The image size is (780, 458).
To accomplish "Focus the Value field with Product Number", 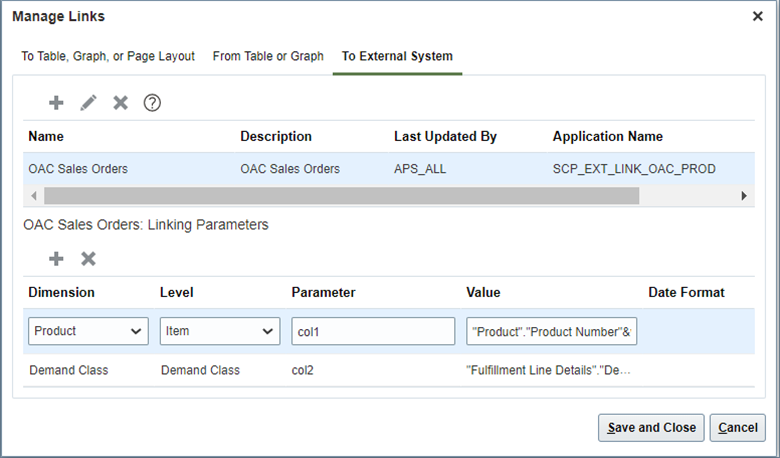I will [x=551, y=331].
